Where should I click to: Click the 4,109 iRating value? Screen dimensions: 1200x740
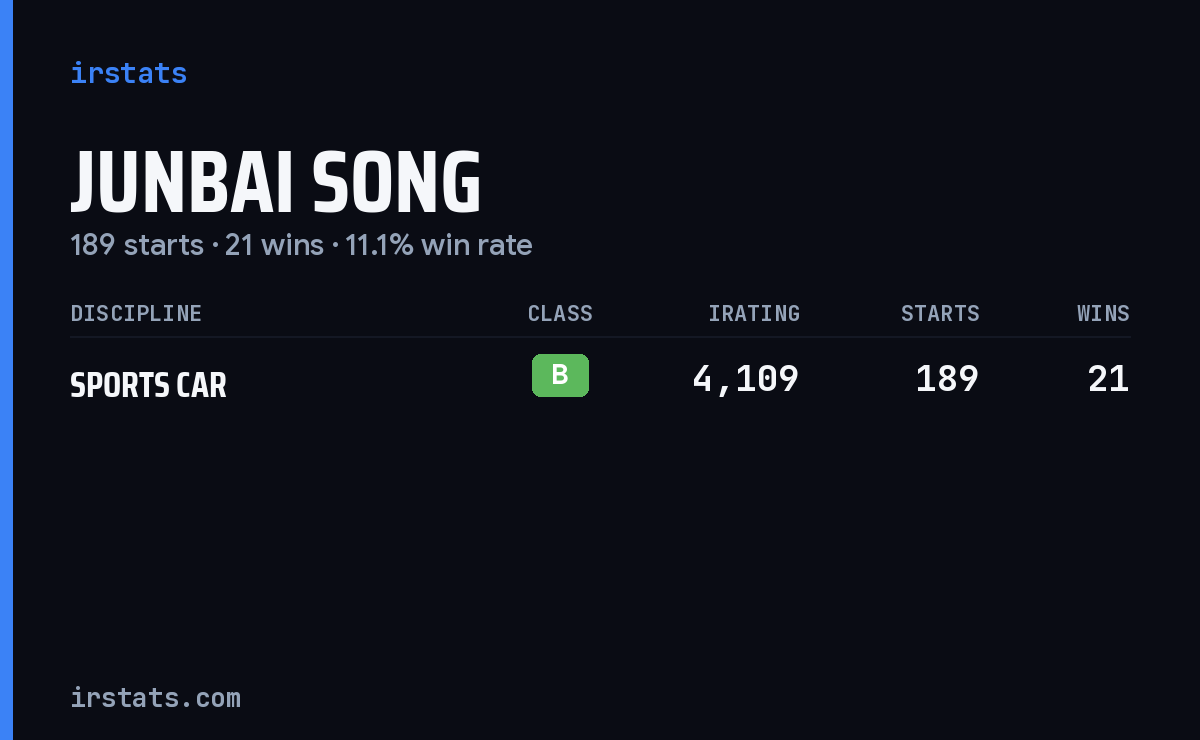745,379
